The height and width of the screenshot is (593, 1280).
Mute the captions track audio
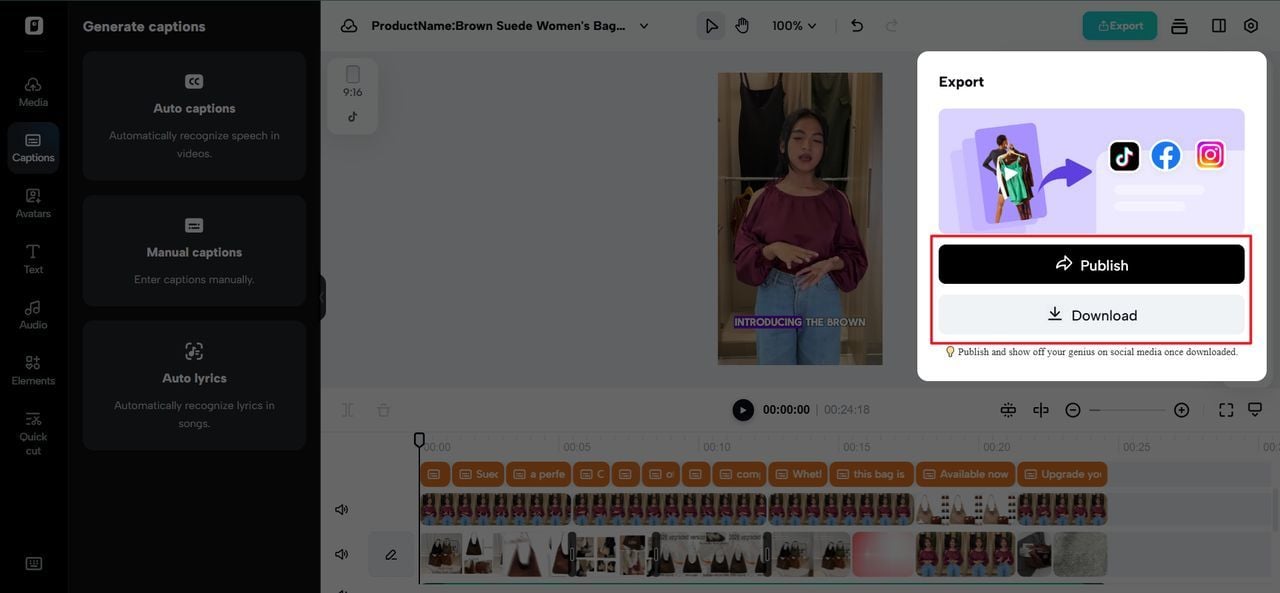click(x=341, y=509)
